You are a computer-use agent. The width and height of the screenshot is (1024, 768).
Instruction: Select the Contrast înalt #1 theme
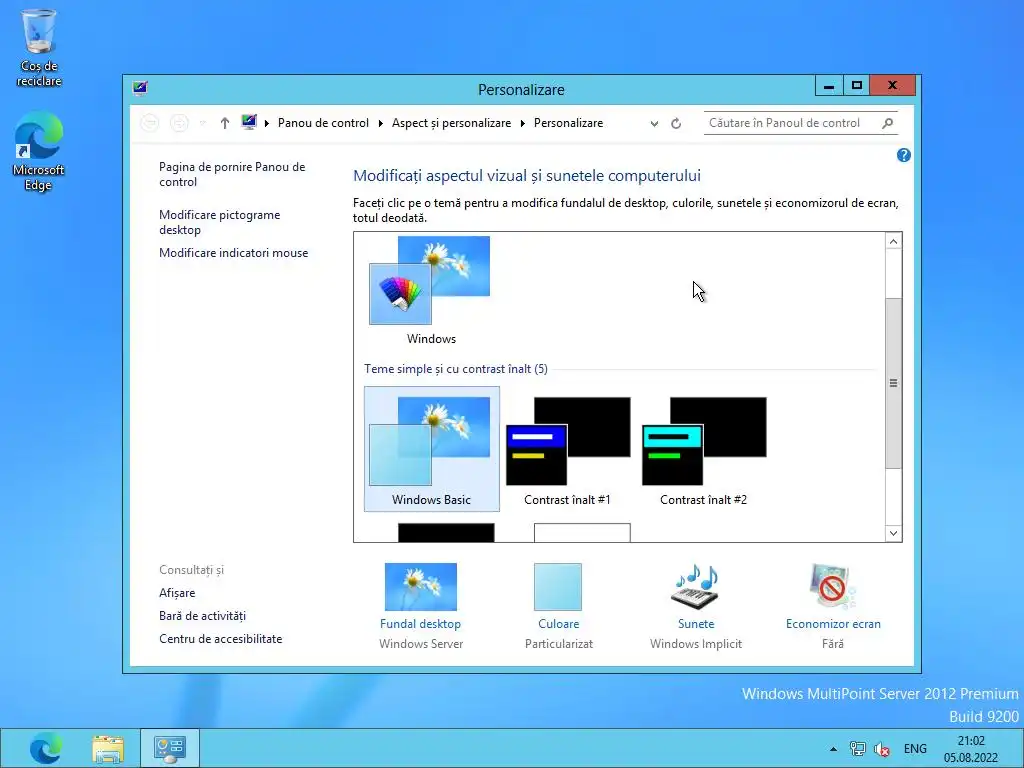[x=568, y=451]
